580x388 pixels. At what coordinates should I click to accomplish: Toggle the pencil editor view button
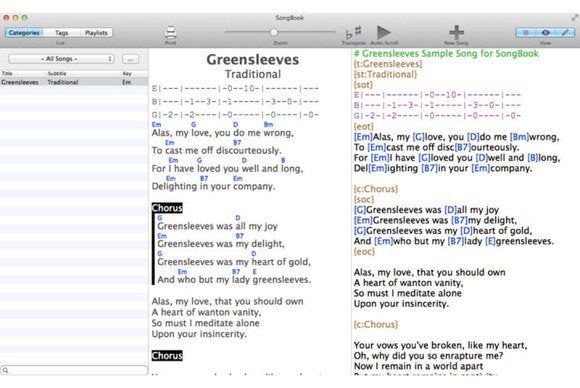[565, 33]
